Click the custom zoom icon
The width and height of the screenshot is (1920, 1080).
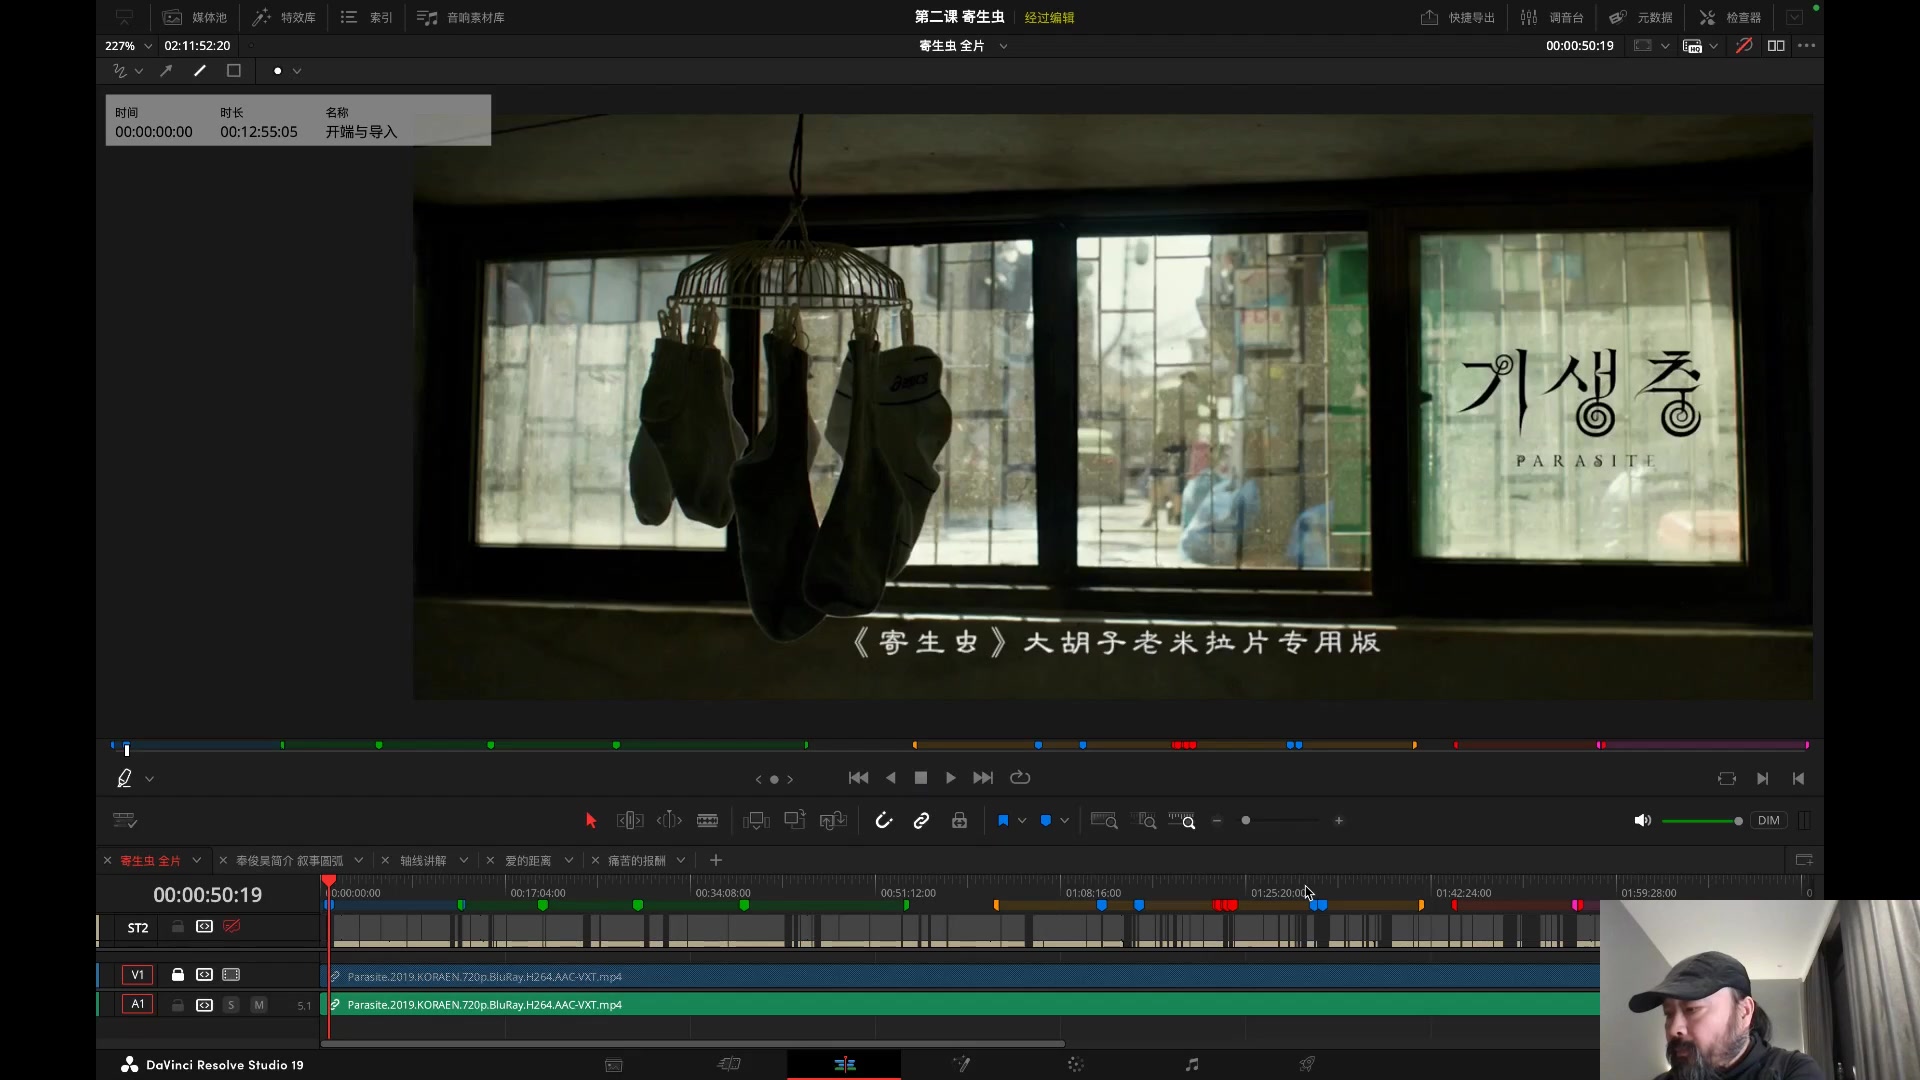click(x=1182, y=821)
